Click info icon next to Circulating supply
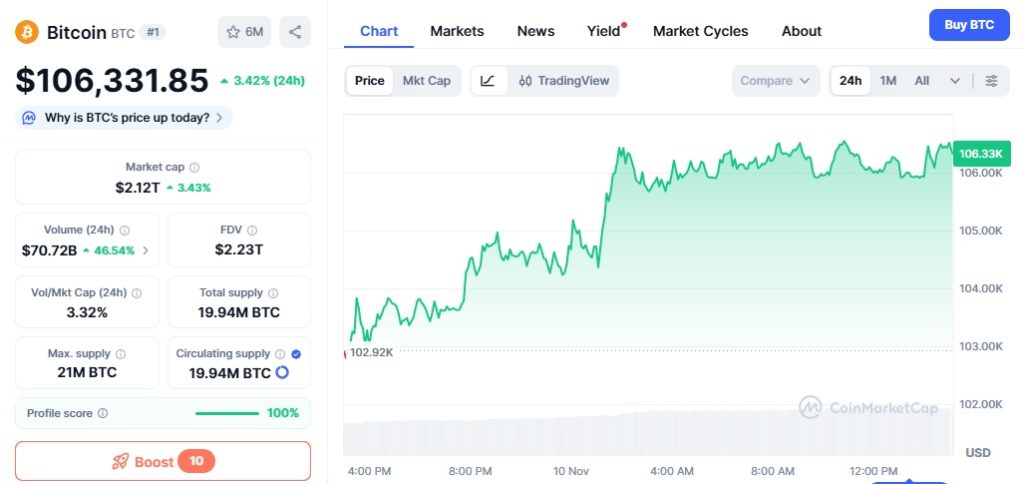This screenshot has width=1024, height=484. coord(280,354)
